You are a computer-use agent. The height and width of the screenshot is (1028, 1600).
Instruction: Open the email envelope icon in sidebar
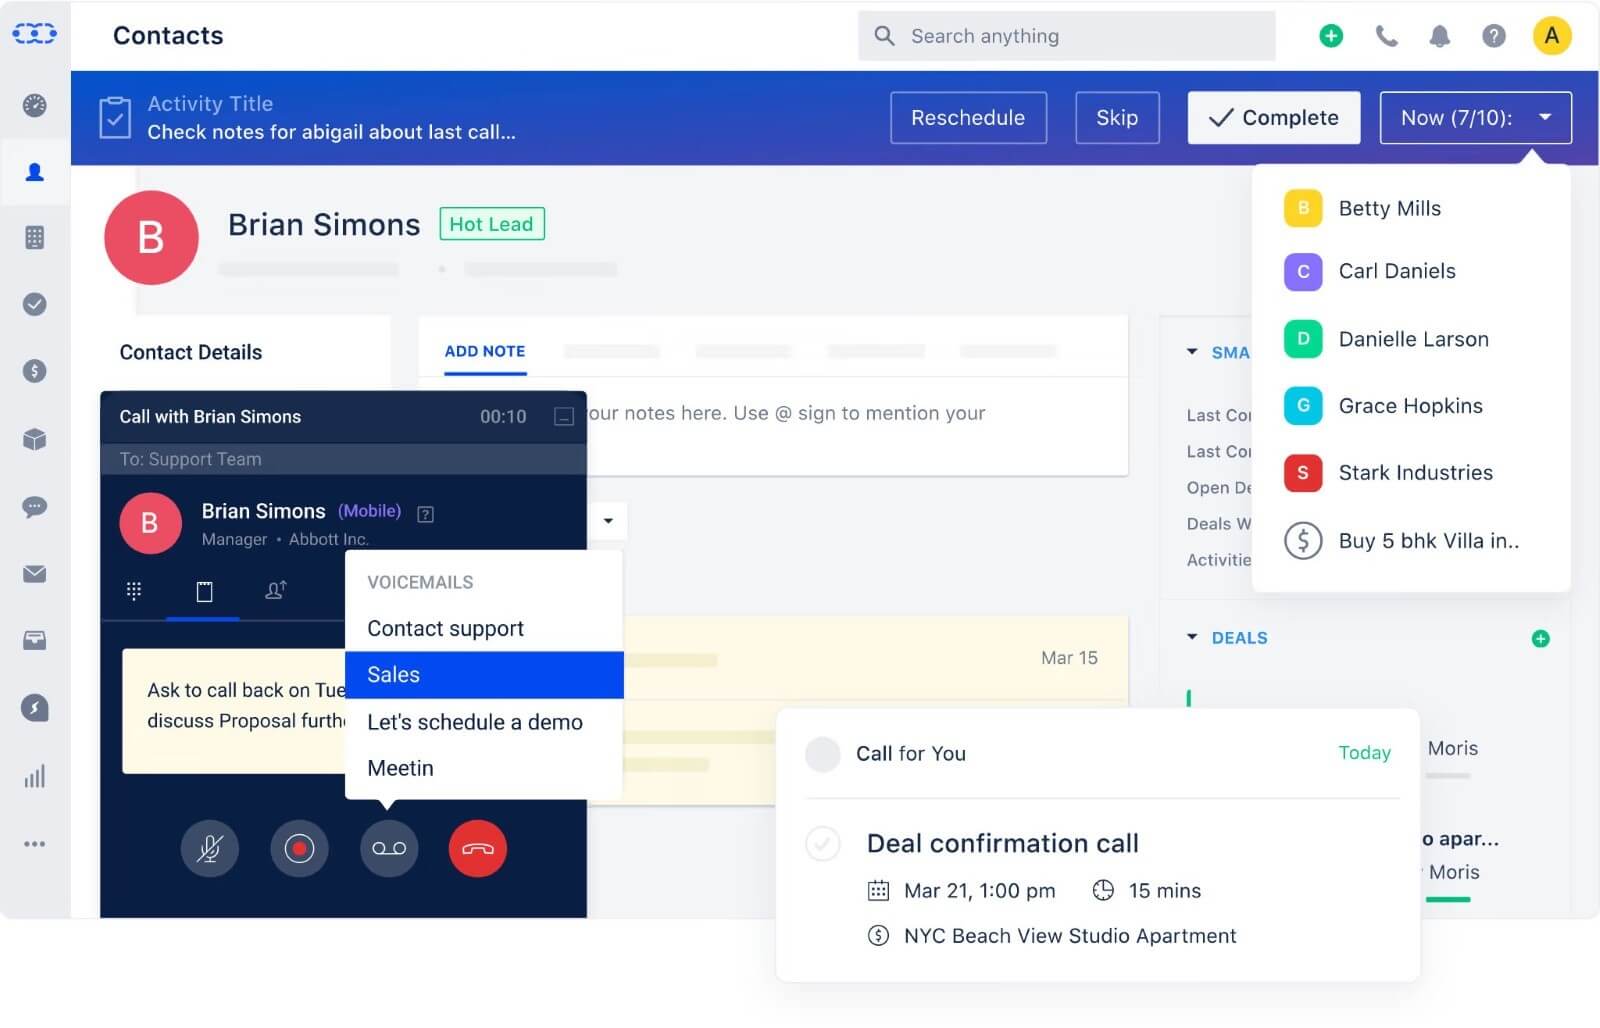pos(35,574)
